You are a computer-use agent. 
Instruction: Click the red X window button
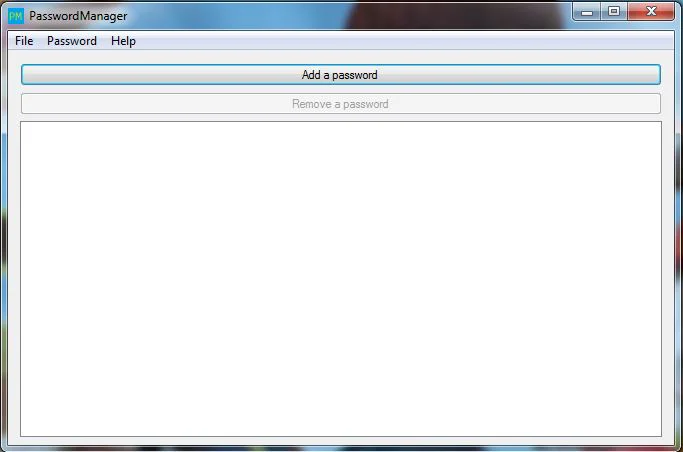[651, 12]
